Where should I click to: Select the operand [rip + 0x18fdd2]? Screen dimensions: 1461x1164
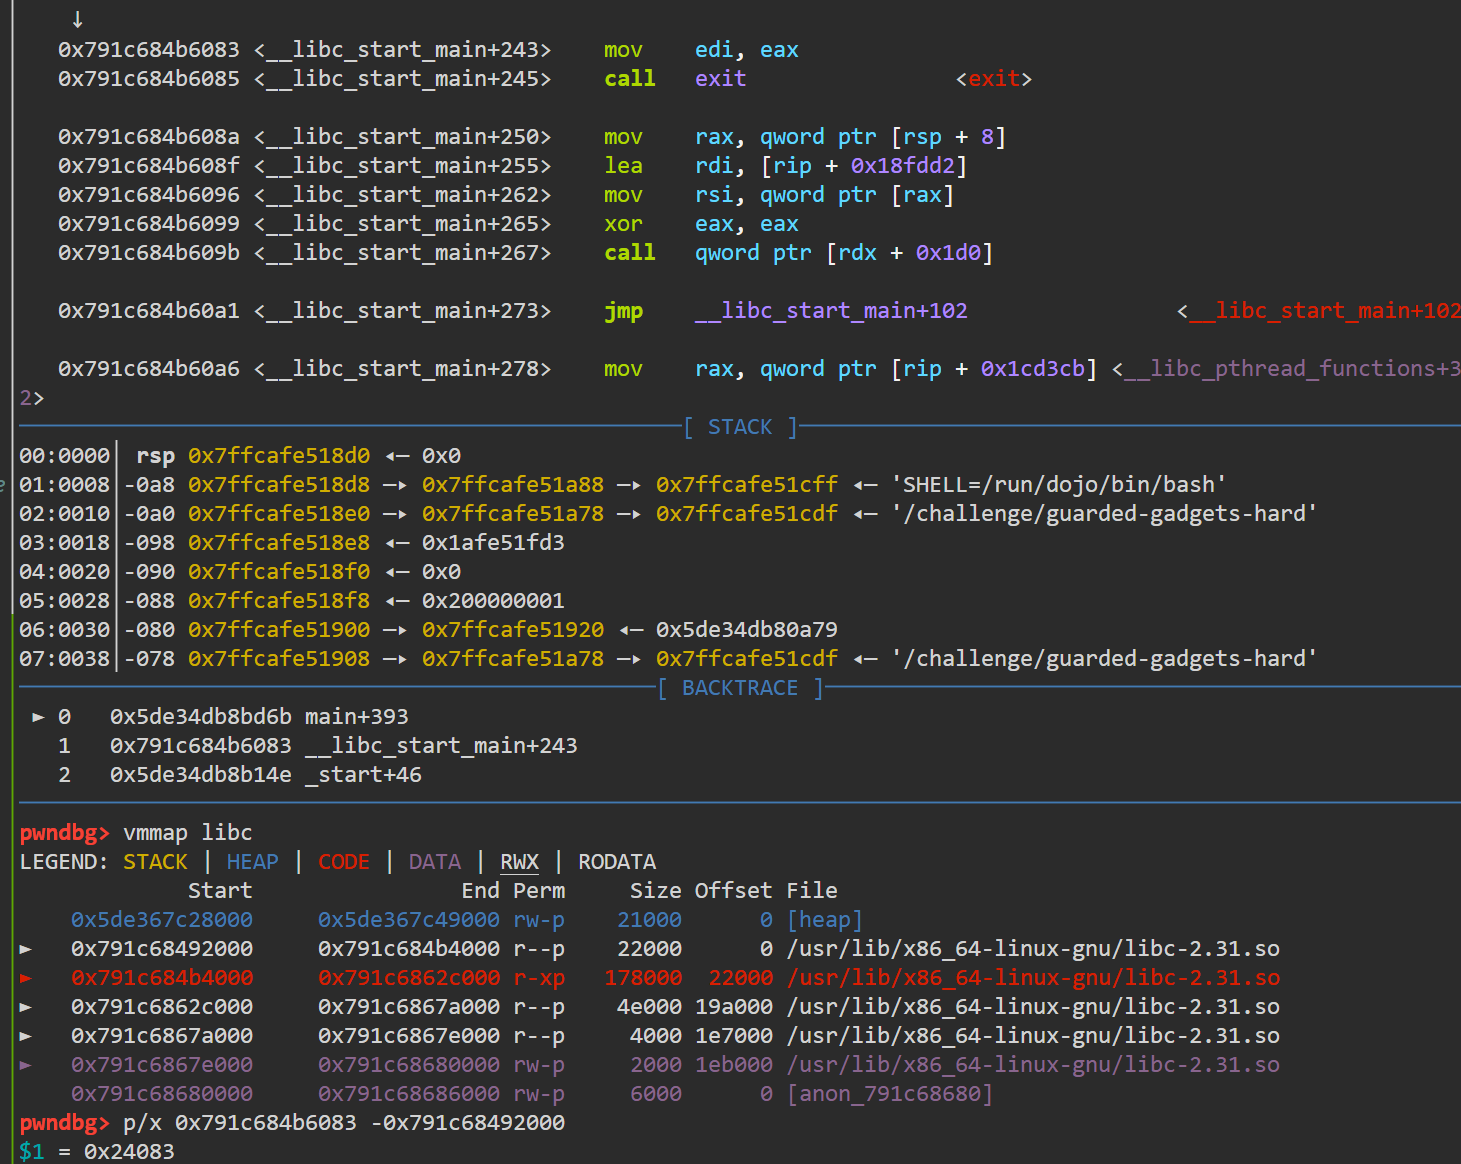click(864, 166)
